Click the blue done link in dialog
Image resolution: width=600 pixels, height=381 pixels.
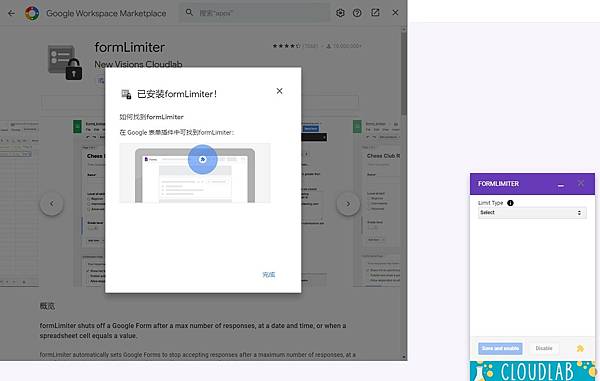269,275
